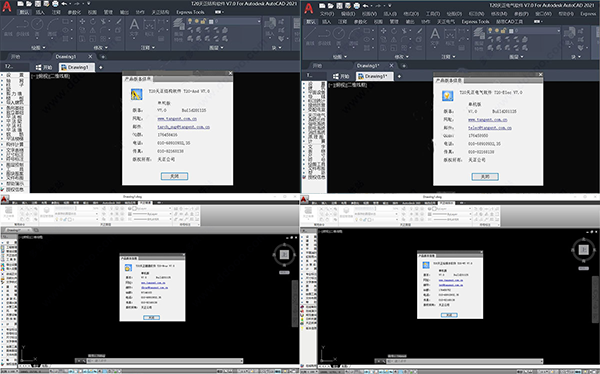Toggle the layer lock icon in top-right layer box
600x374 pixels.
[x=504, y=30]
